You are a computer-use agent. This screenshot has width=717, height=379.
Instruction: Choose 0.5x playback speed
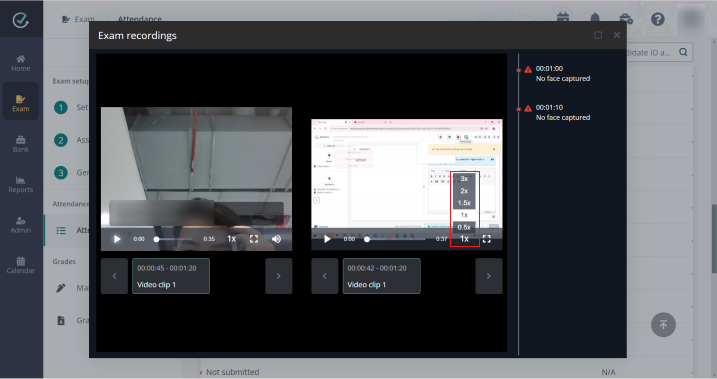pos(464,227)
